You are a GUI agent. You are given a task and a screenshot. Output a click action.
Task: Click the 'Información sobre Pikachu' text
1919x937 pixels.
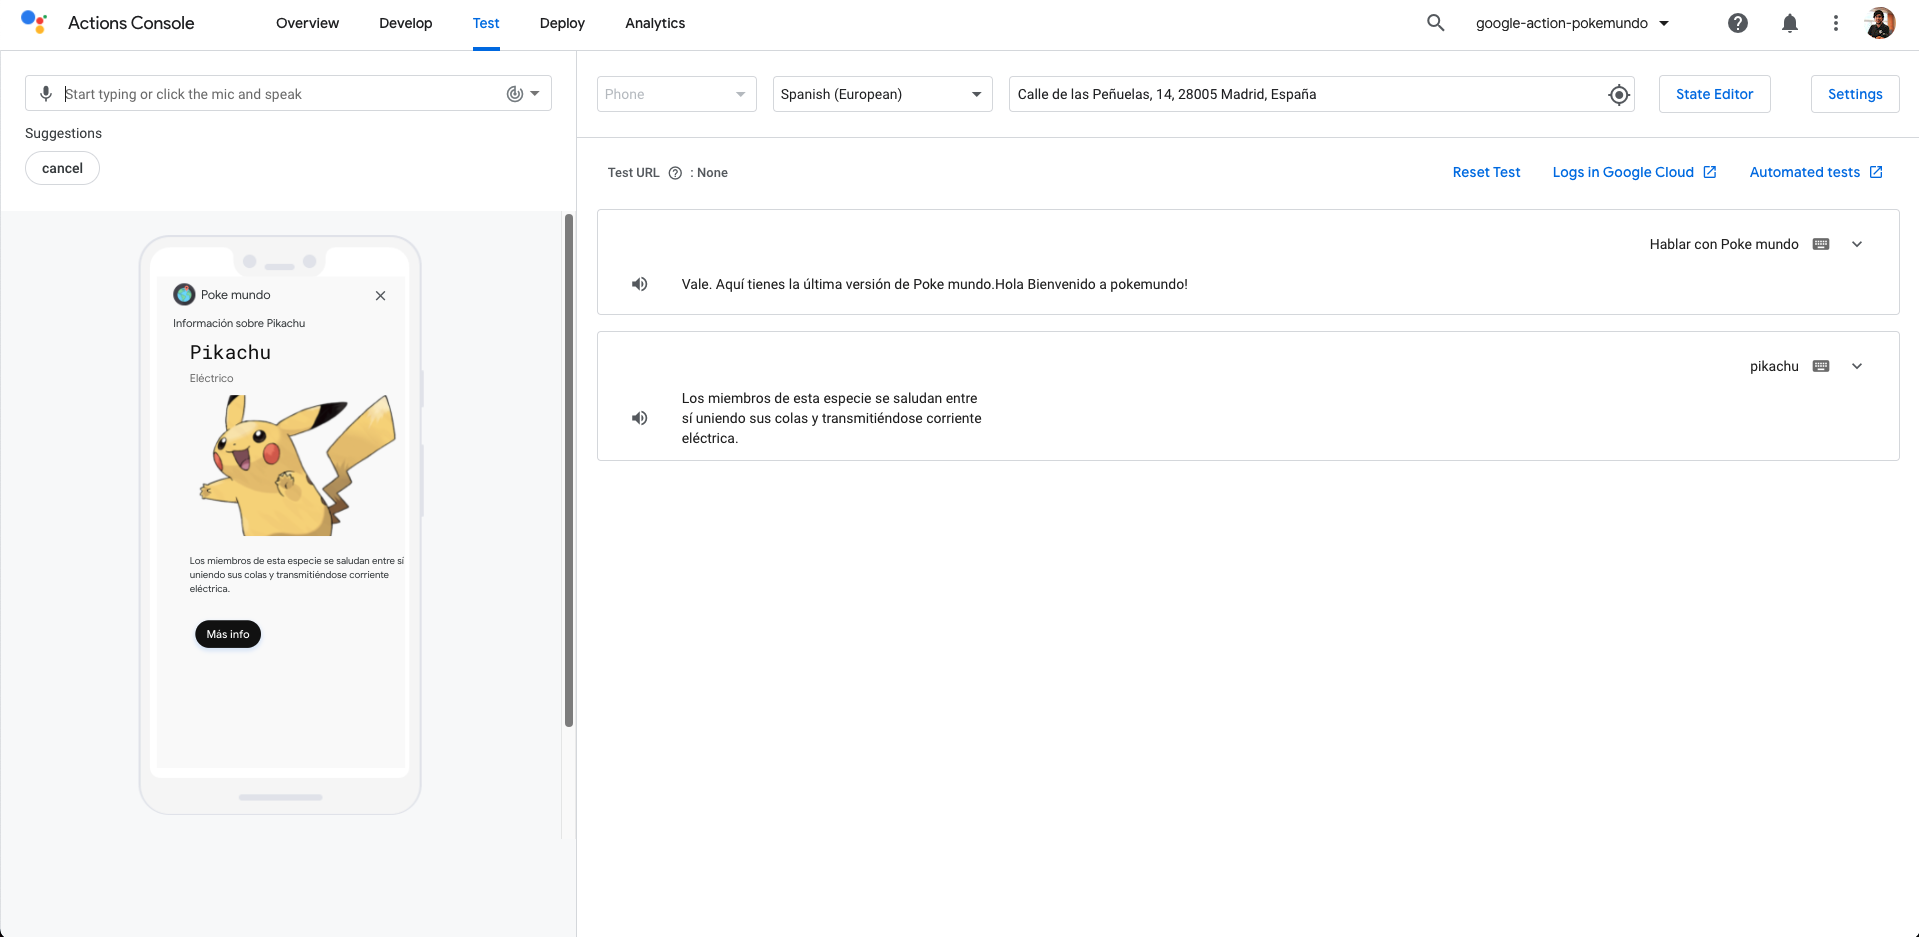[239, 323]
